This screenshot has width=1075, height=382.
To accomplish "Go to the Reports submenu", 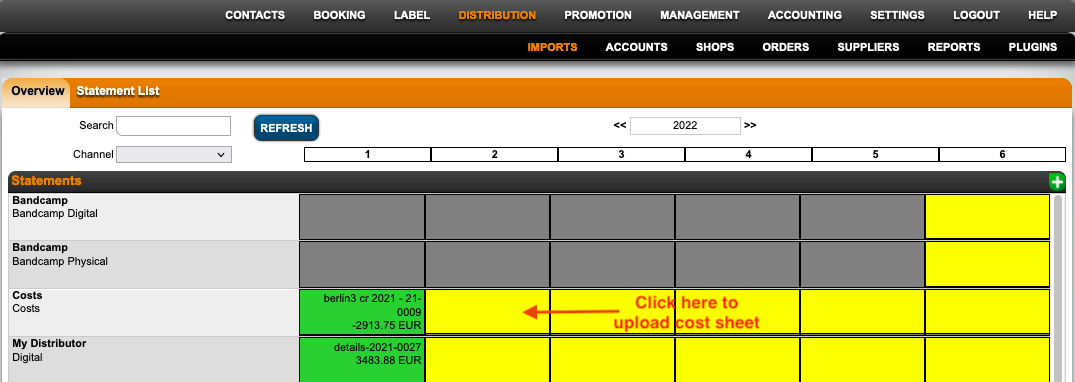I will tap(954, 47).
